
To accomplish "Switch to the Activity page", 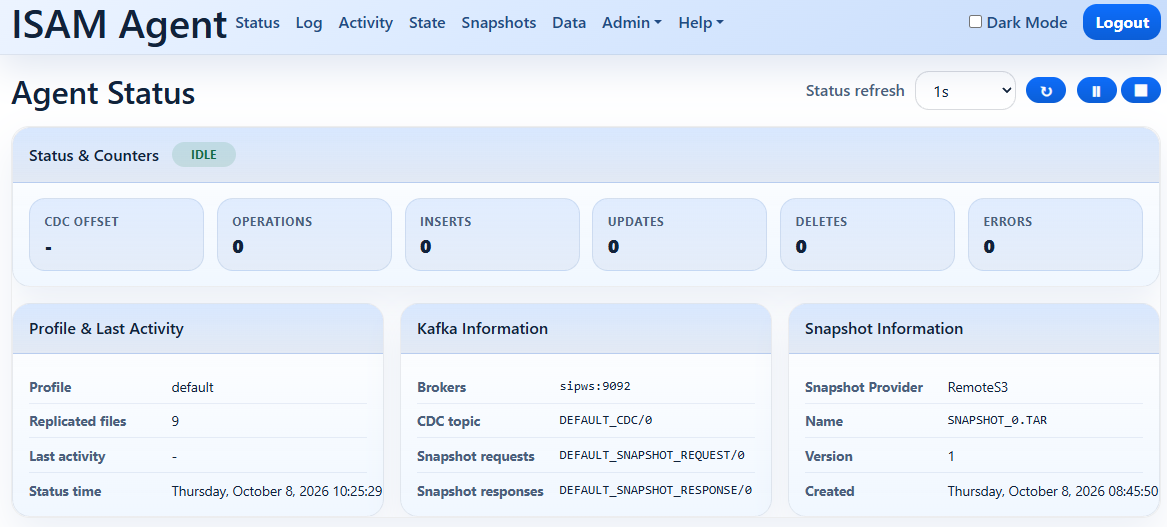I will (x=365, y=23).
